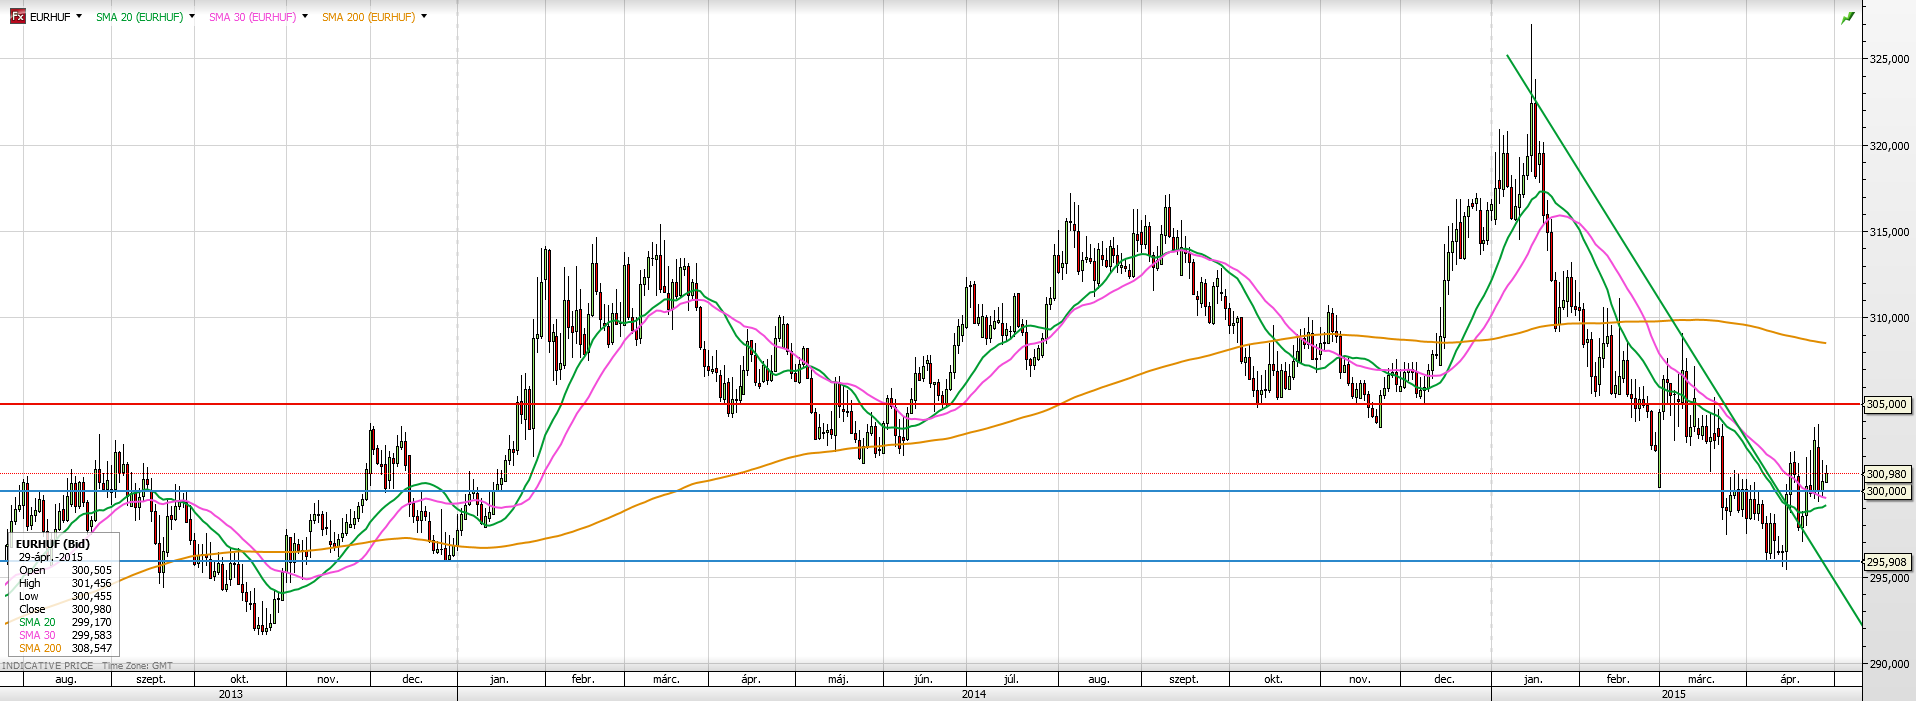Click the ápr. month label in 2015
This screenshot has height=701, width=1916.
[x=1790, y=679]
